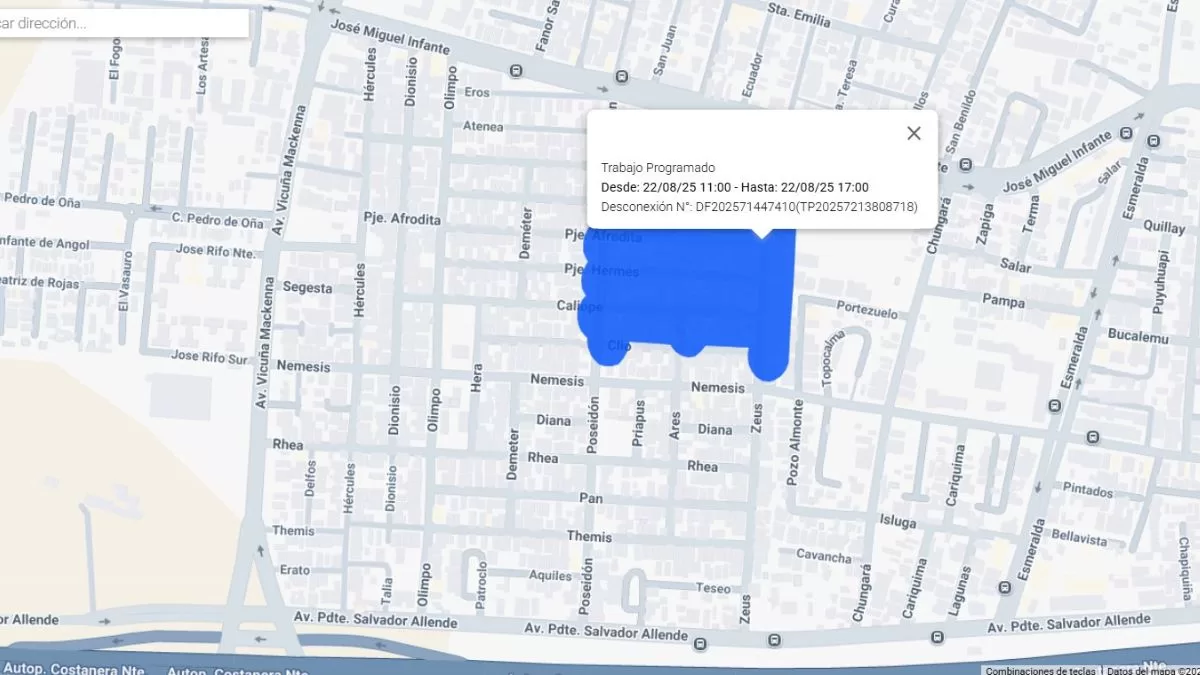
Task: Click the Portezuelo street label
Action: pos(866,311)
